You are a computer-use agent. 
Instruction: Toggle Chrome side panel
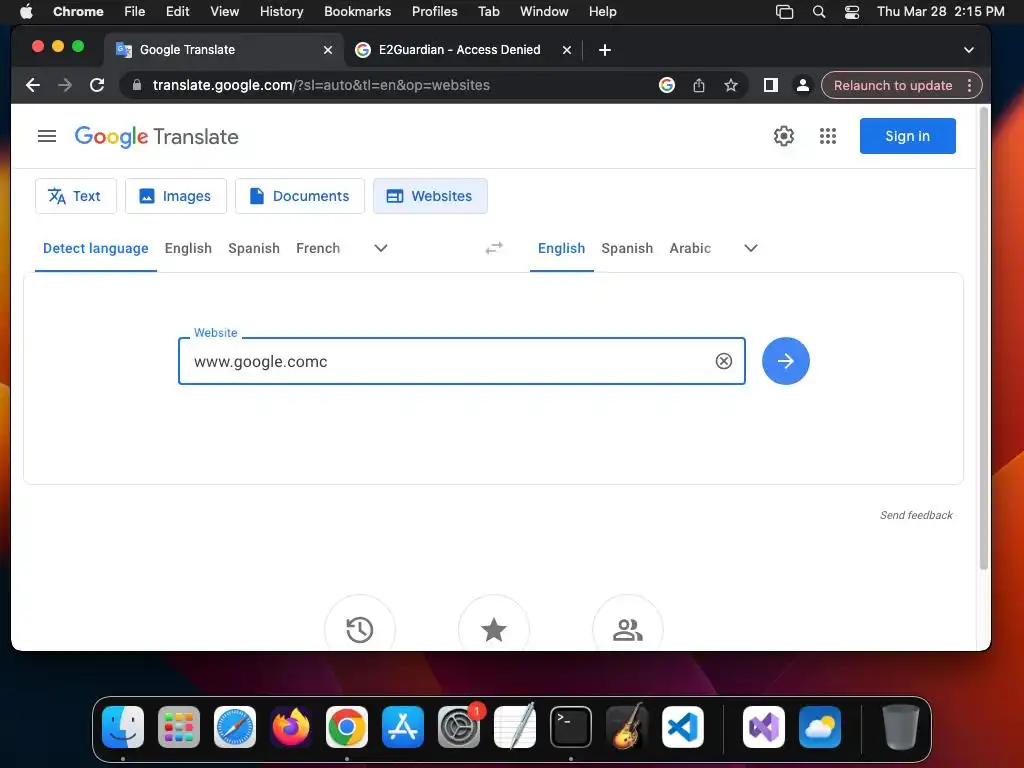pos(771,85)
